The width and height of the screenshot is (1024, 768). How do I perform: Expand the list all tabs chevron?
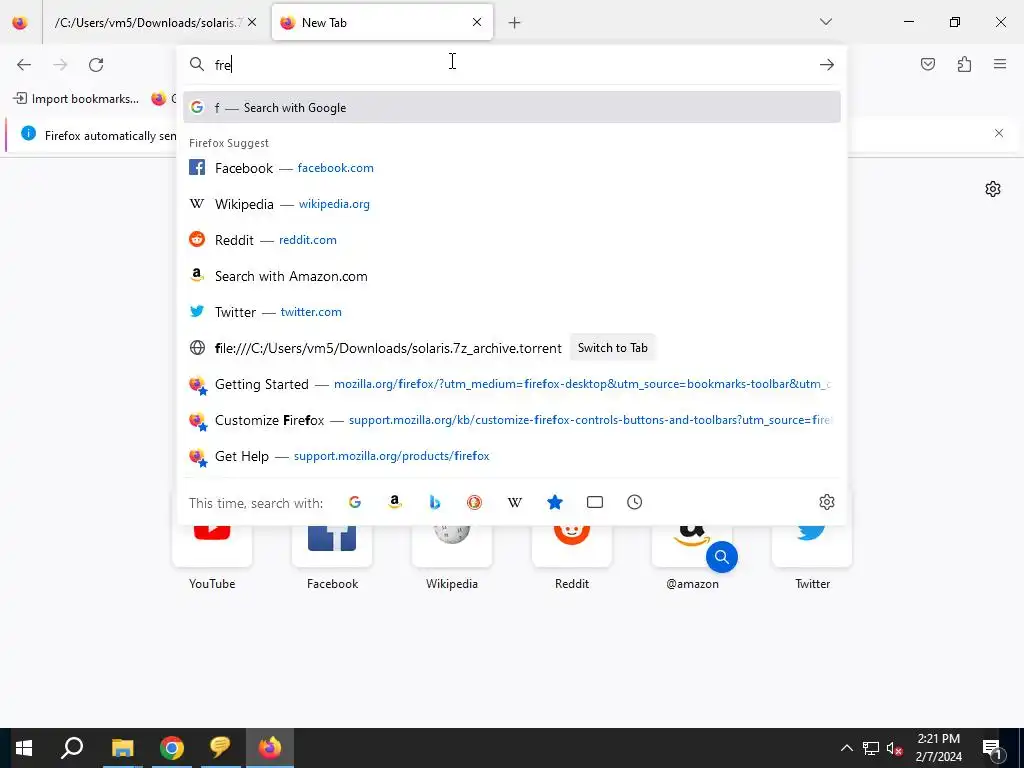[x=825, y=22]
